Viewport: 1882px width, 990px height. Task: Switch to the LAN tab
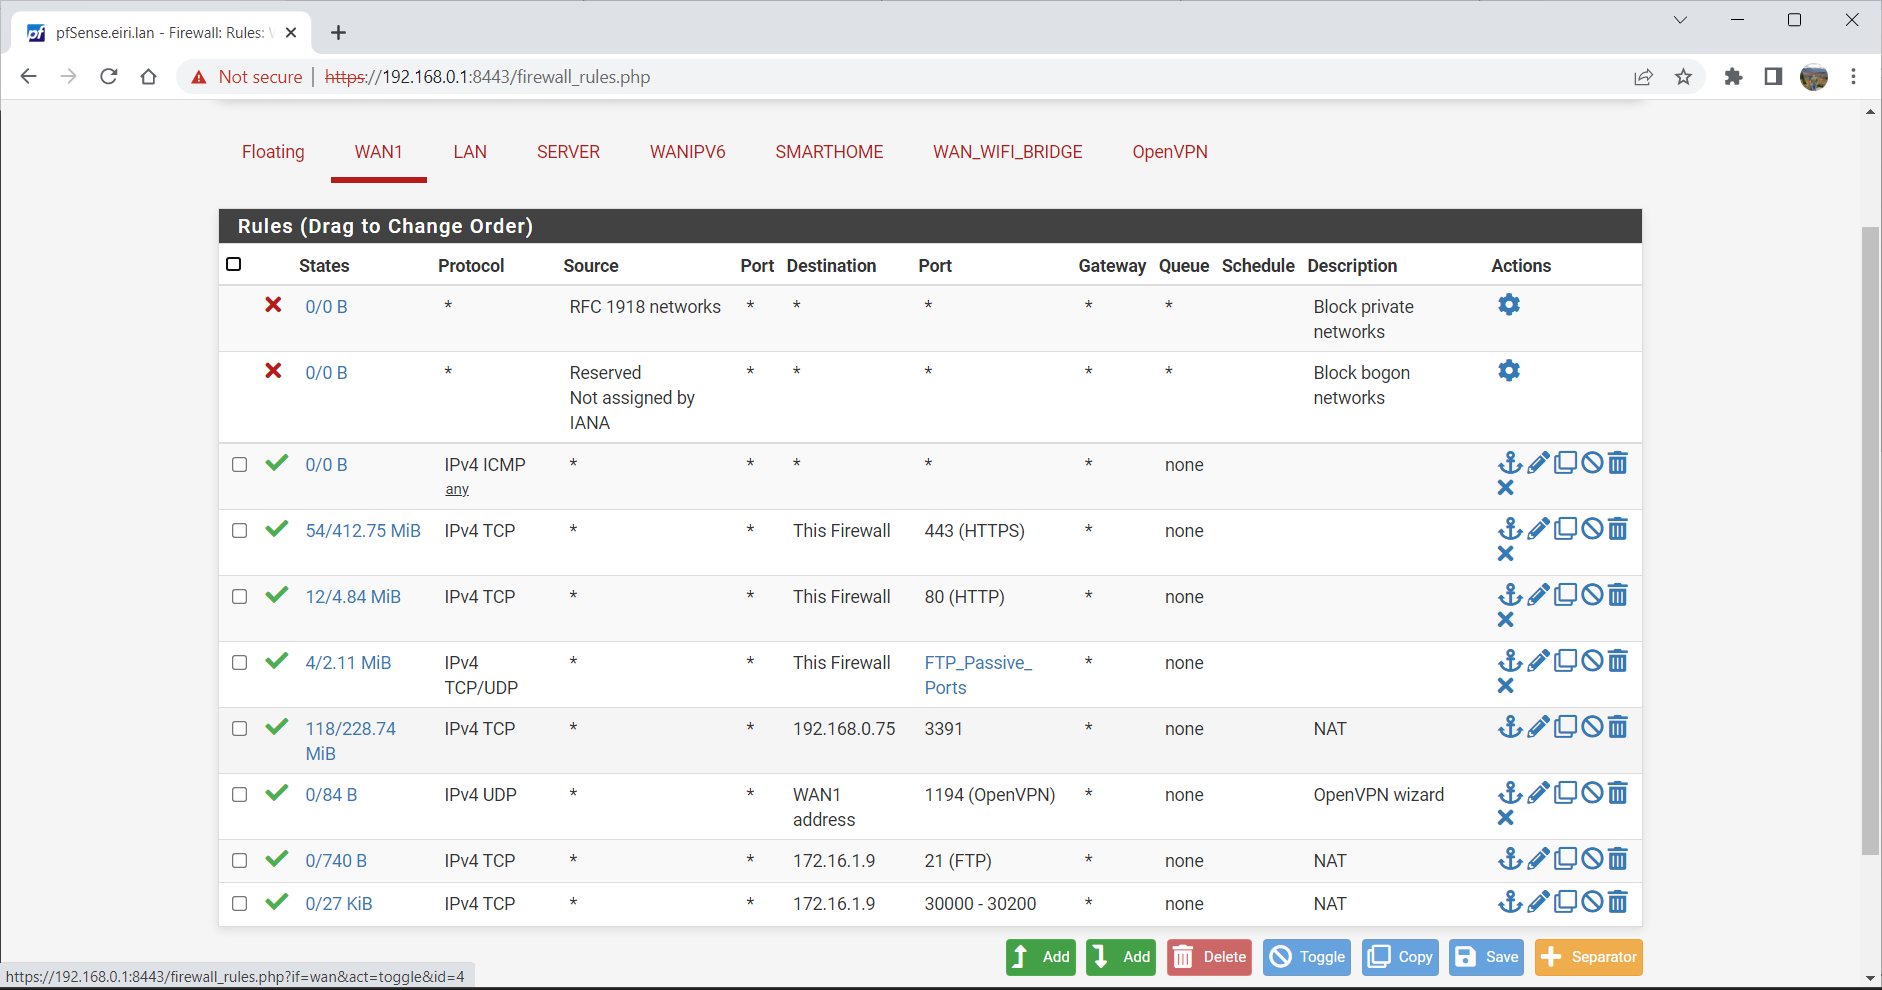[x=470, y=152]
